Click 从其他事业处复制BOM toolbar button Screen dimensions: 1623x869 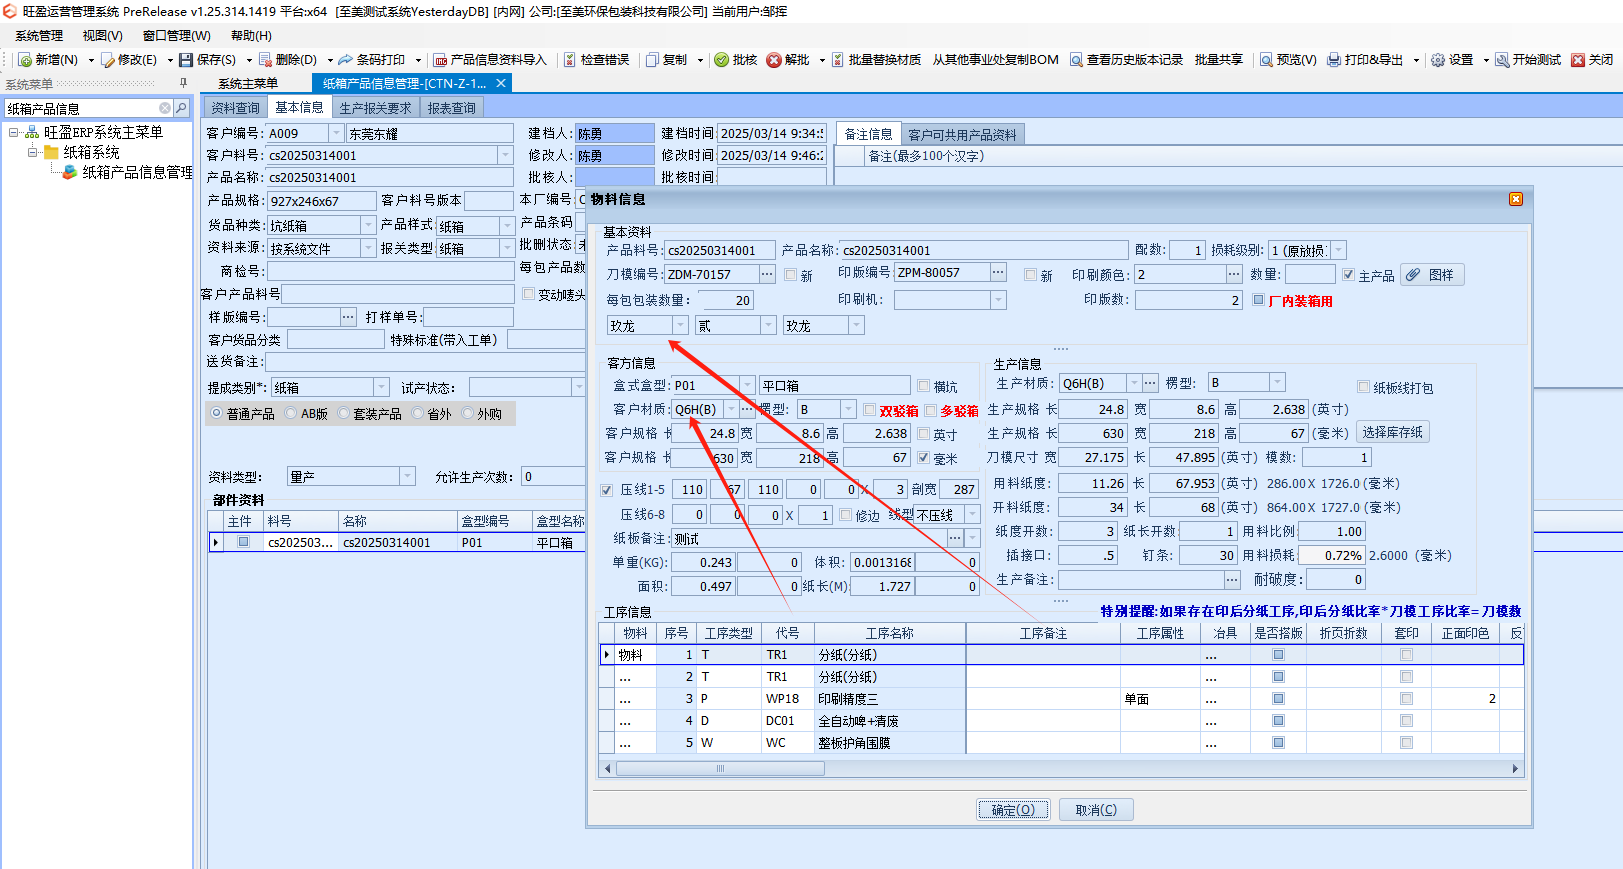pyautogui.click(x=995, y=60)
